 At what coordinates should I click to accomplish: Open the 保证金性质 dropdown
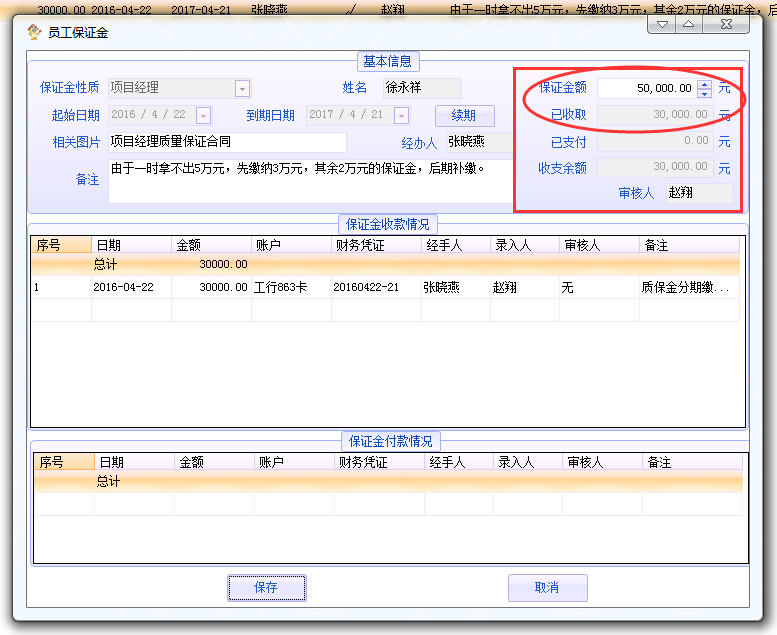pyautogui.click(x=242, y=88)
